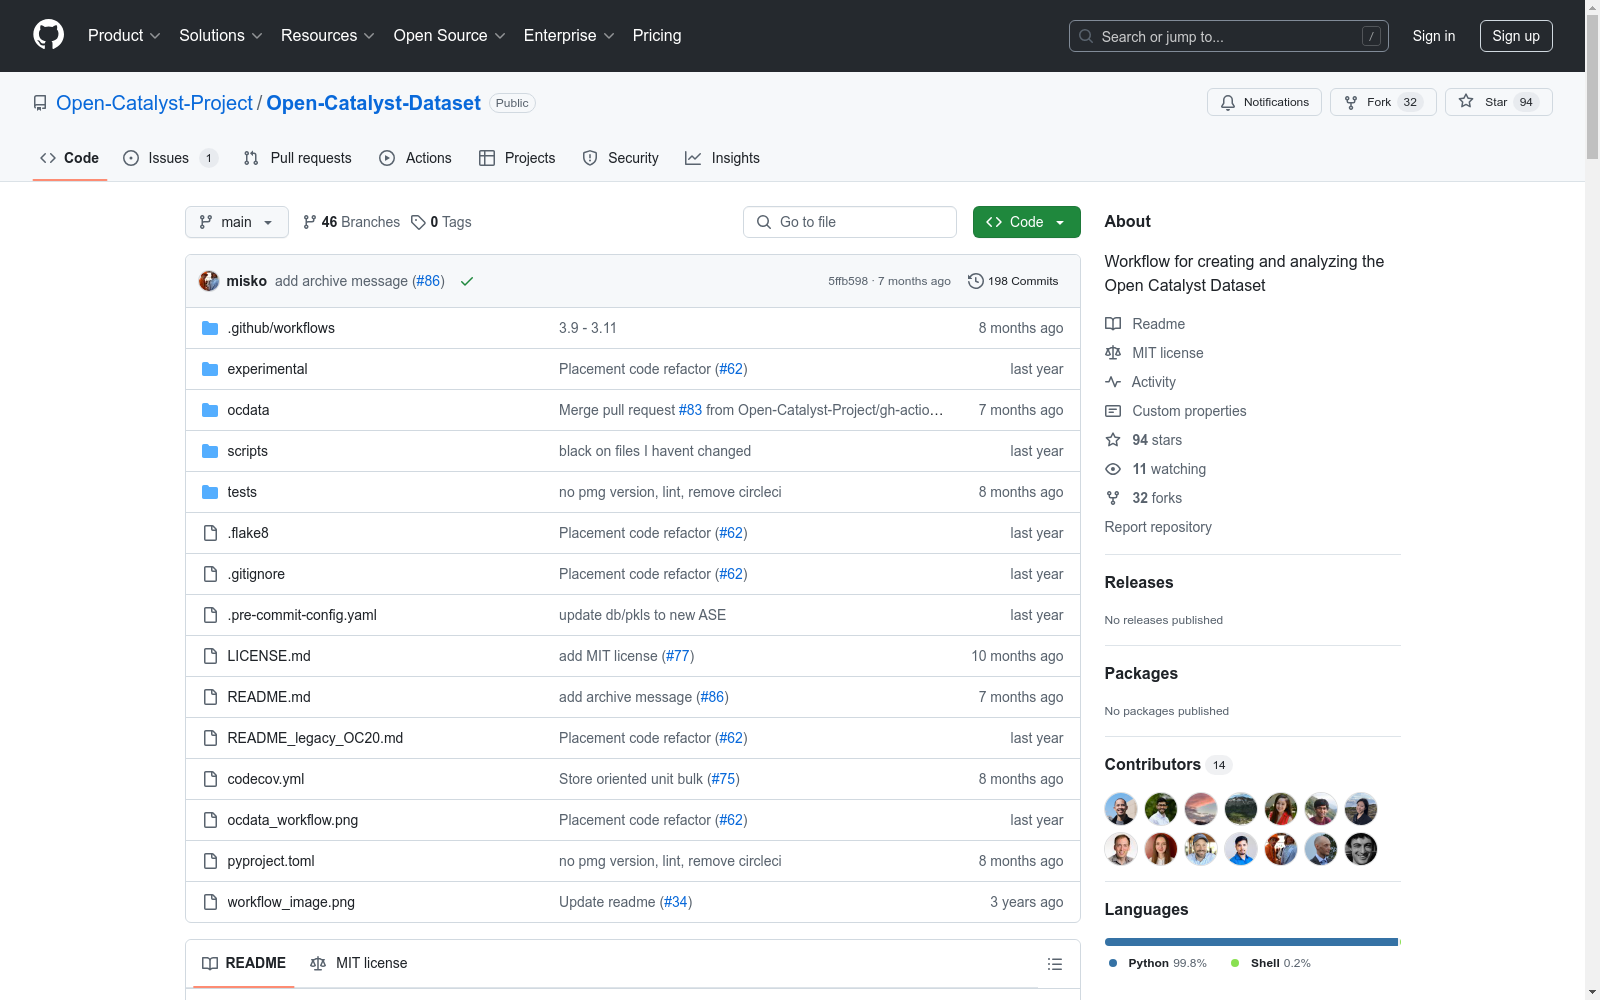The image size is (1600, 1000).
Task: Select the MIT license tab below file list
Action: [359, 963]
